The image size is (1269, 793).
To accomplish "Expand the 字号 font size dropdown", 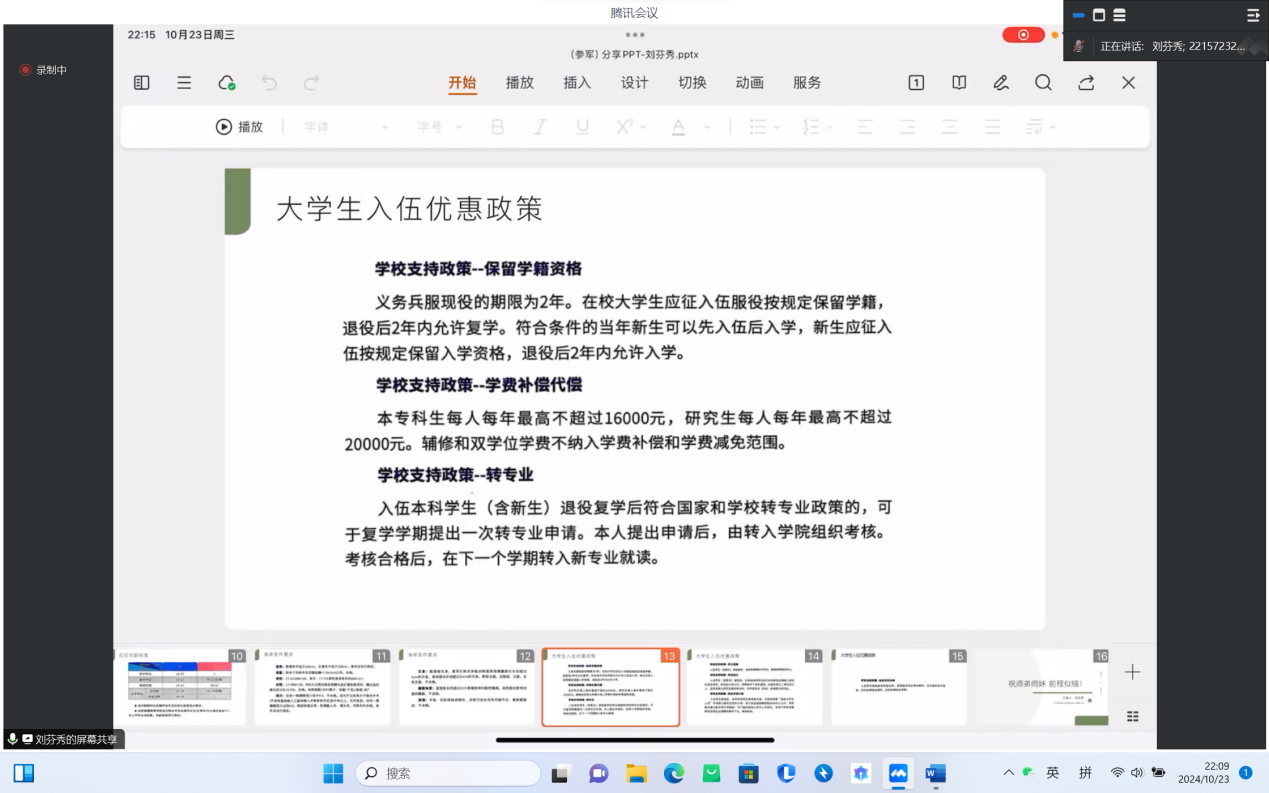I will point(440,127).
